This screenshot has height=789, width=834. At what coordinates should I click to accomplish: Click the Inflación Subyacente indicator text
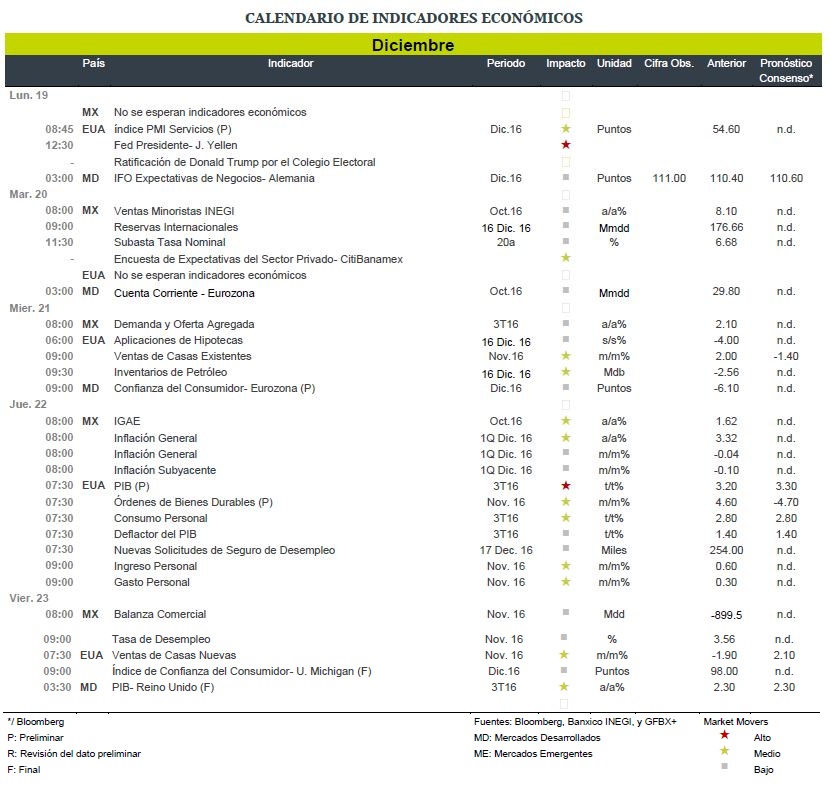165,470
